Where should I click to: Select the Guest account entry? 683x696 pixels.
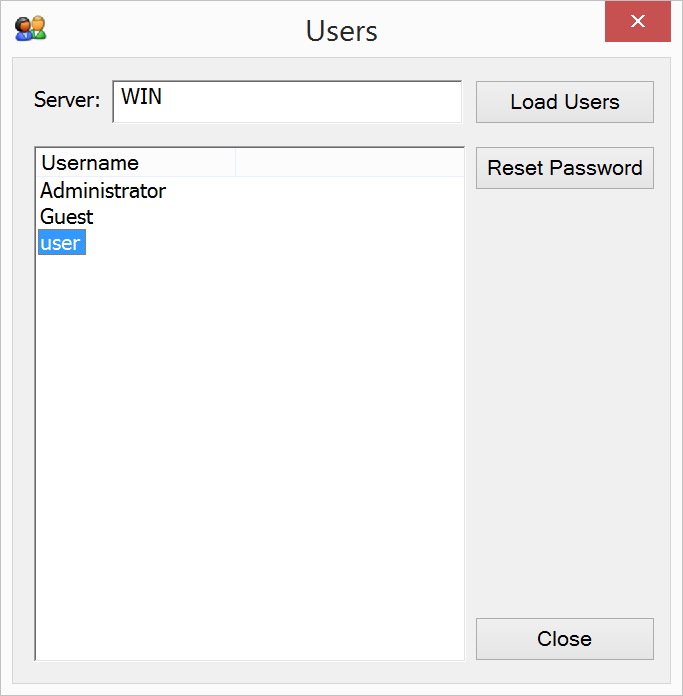coord(67,217)
